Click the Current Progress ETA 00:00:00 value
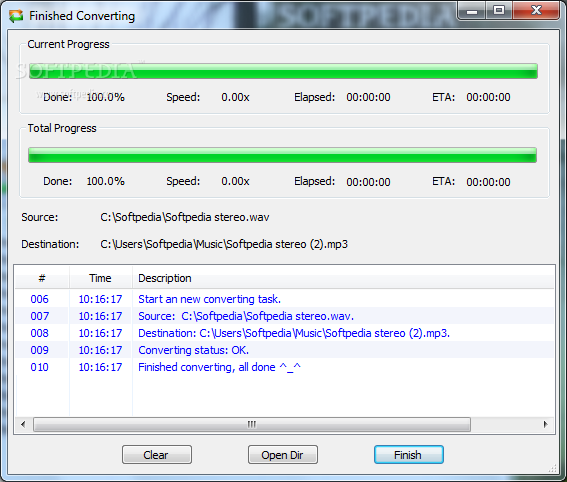Viewport: 567px width, 482px height. click(x=488, y=97)
